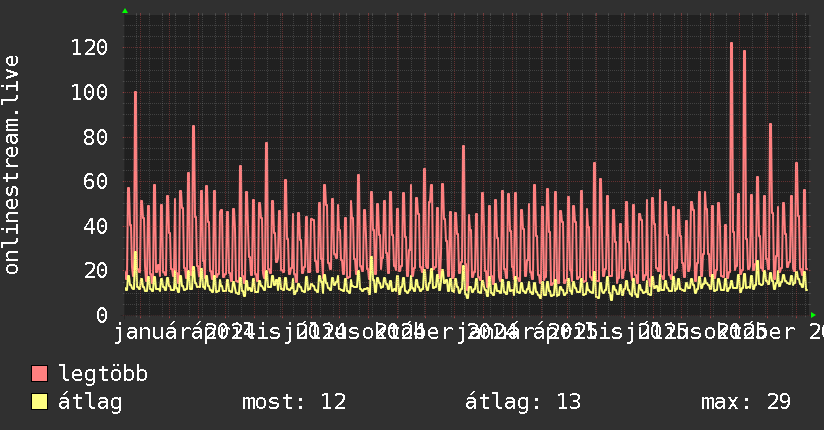Click the yellow átlag legend color swatch
824x430 pixels.
pyautogui.click(x=39, y=401)
